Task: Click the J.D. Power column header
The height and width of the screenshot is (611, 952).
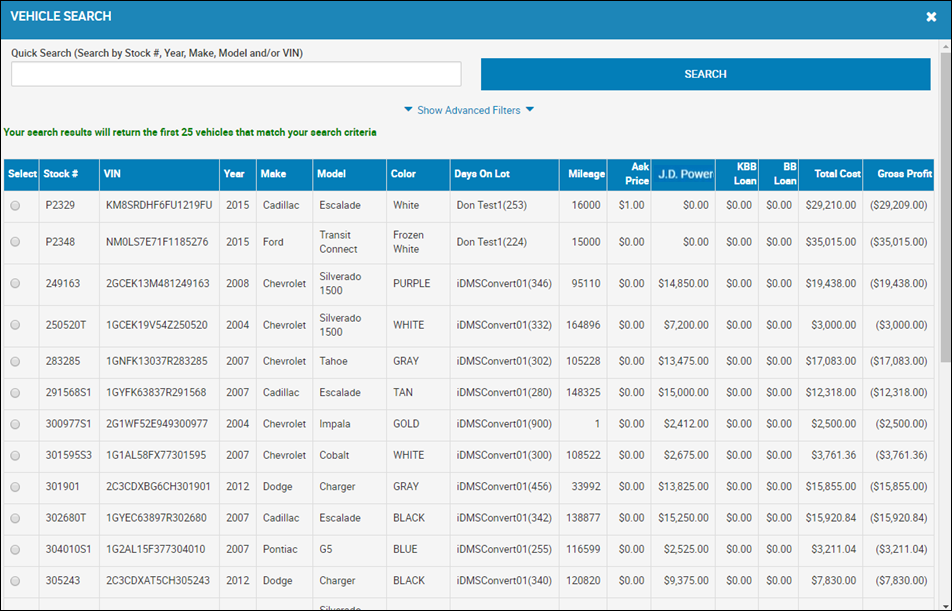Action: 685,174
